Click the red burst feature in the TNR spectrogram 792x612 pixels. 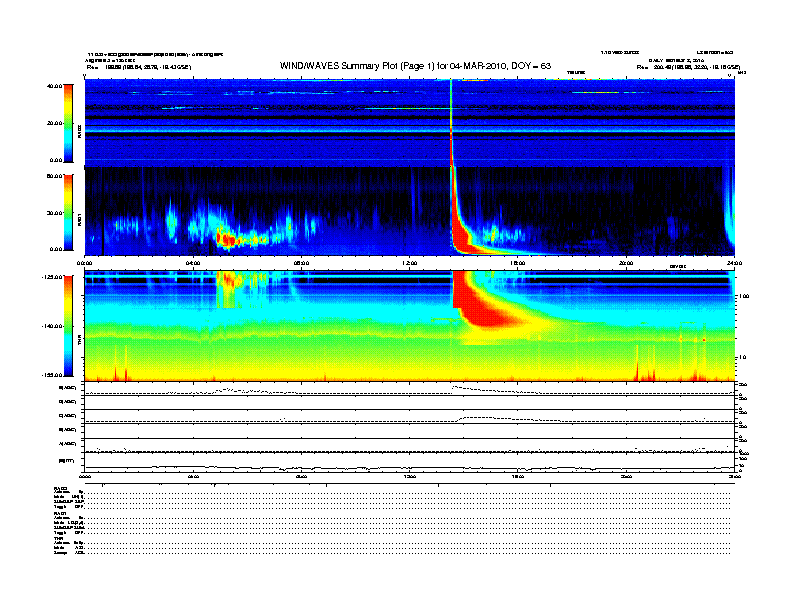point(482,303)
